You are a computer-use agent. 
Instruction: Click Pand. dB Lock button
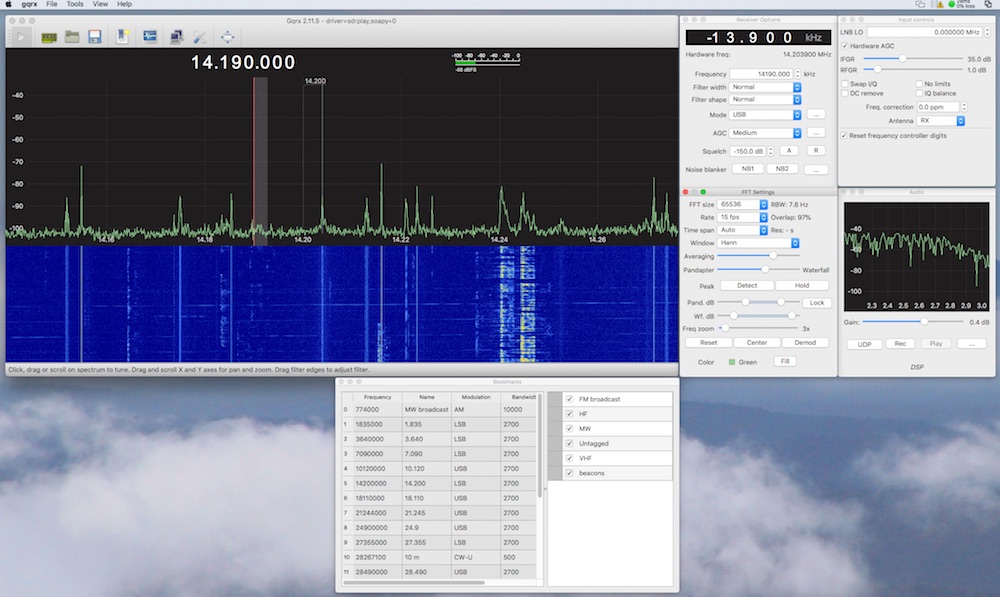pos(817,303)
